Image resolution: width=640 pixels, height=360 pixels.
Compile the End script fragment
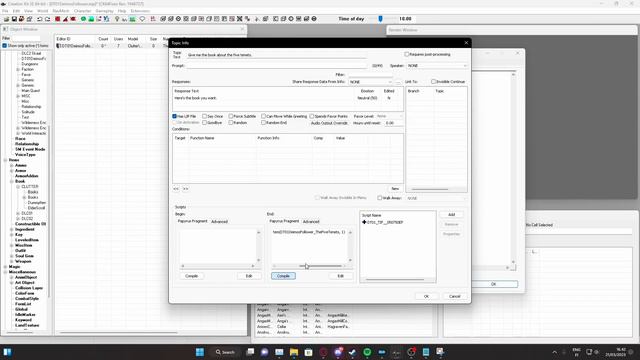[x=283, y=276]
